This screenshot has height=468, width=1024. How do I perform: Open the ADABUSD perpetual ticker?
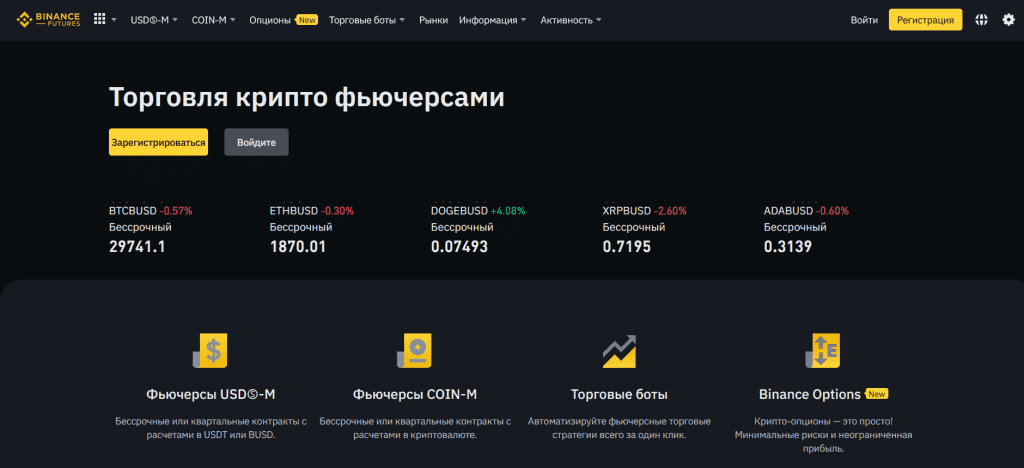coord(807,228)
